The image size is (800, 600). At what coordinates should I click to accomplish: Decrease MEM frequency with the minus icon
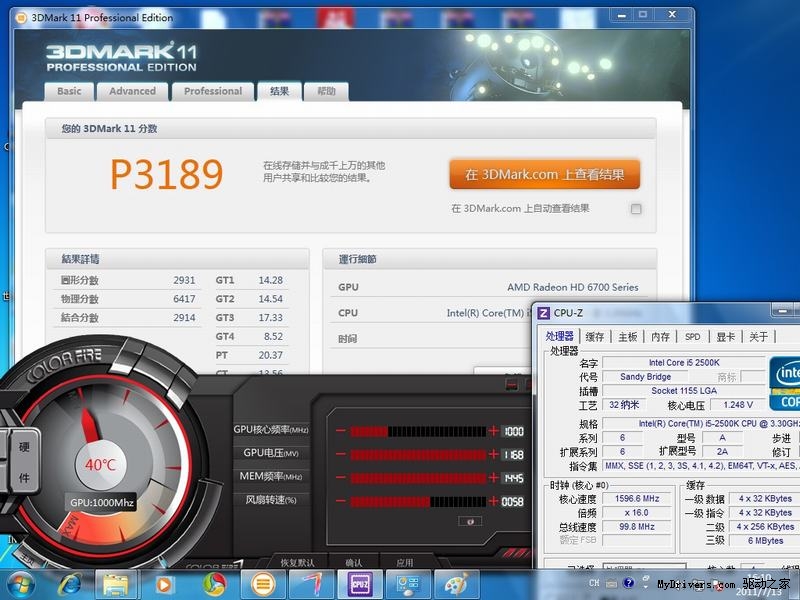pos(341,478)
